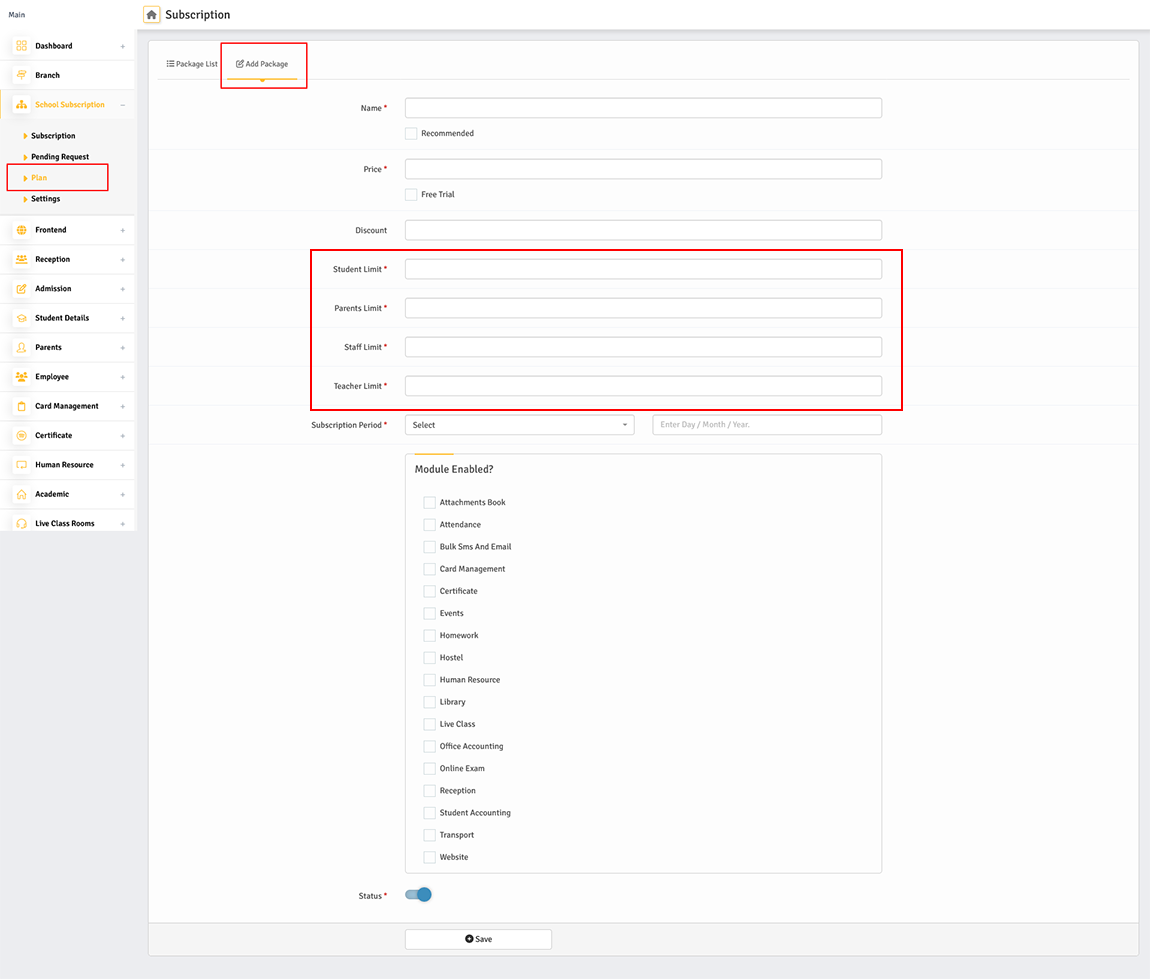Turn off the Status toggle
The height and width of the screenshot is (979, 1150).
pos(418,894)
